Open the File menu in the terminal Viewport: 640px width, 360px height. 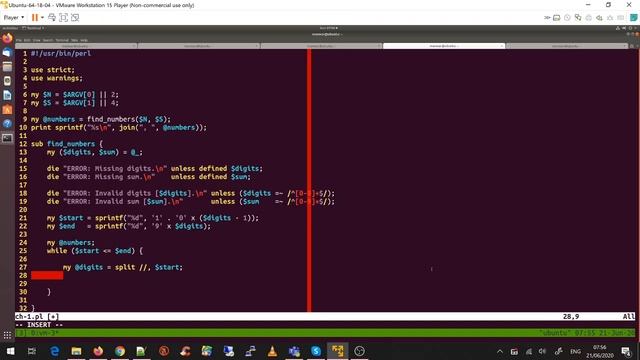(x=19, y=40)
